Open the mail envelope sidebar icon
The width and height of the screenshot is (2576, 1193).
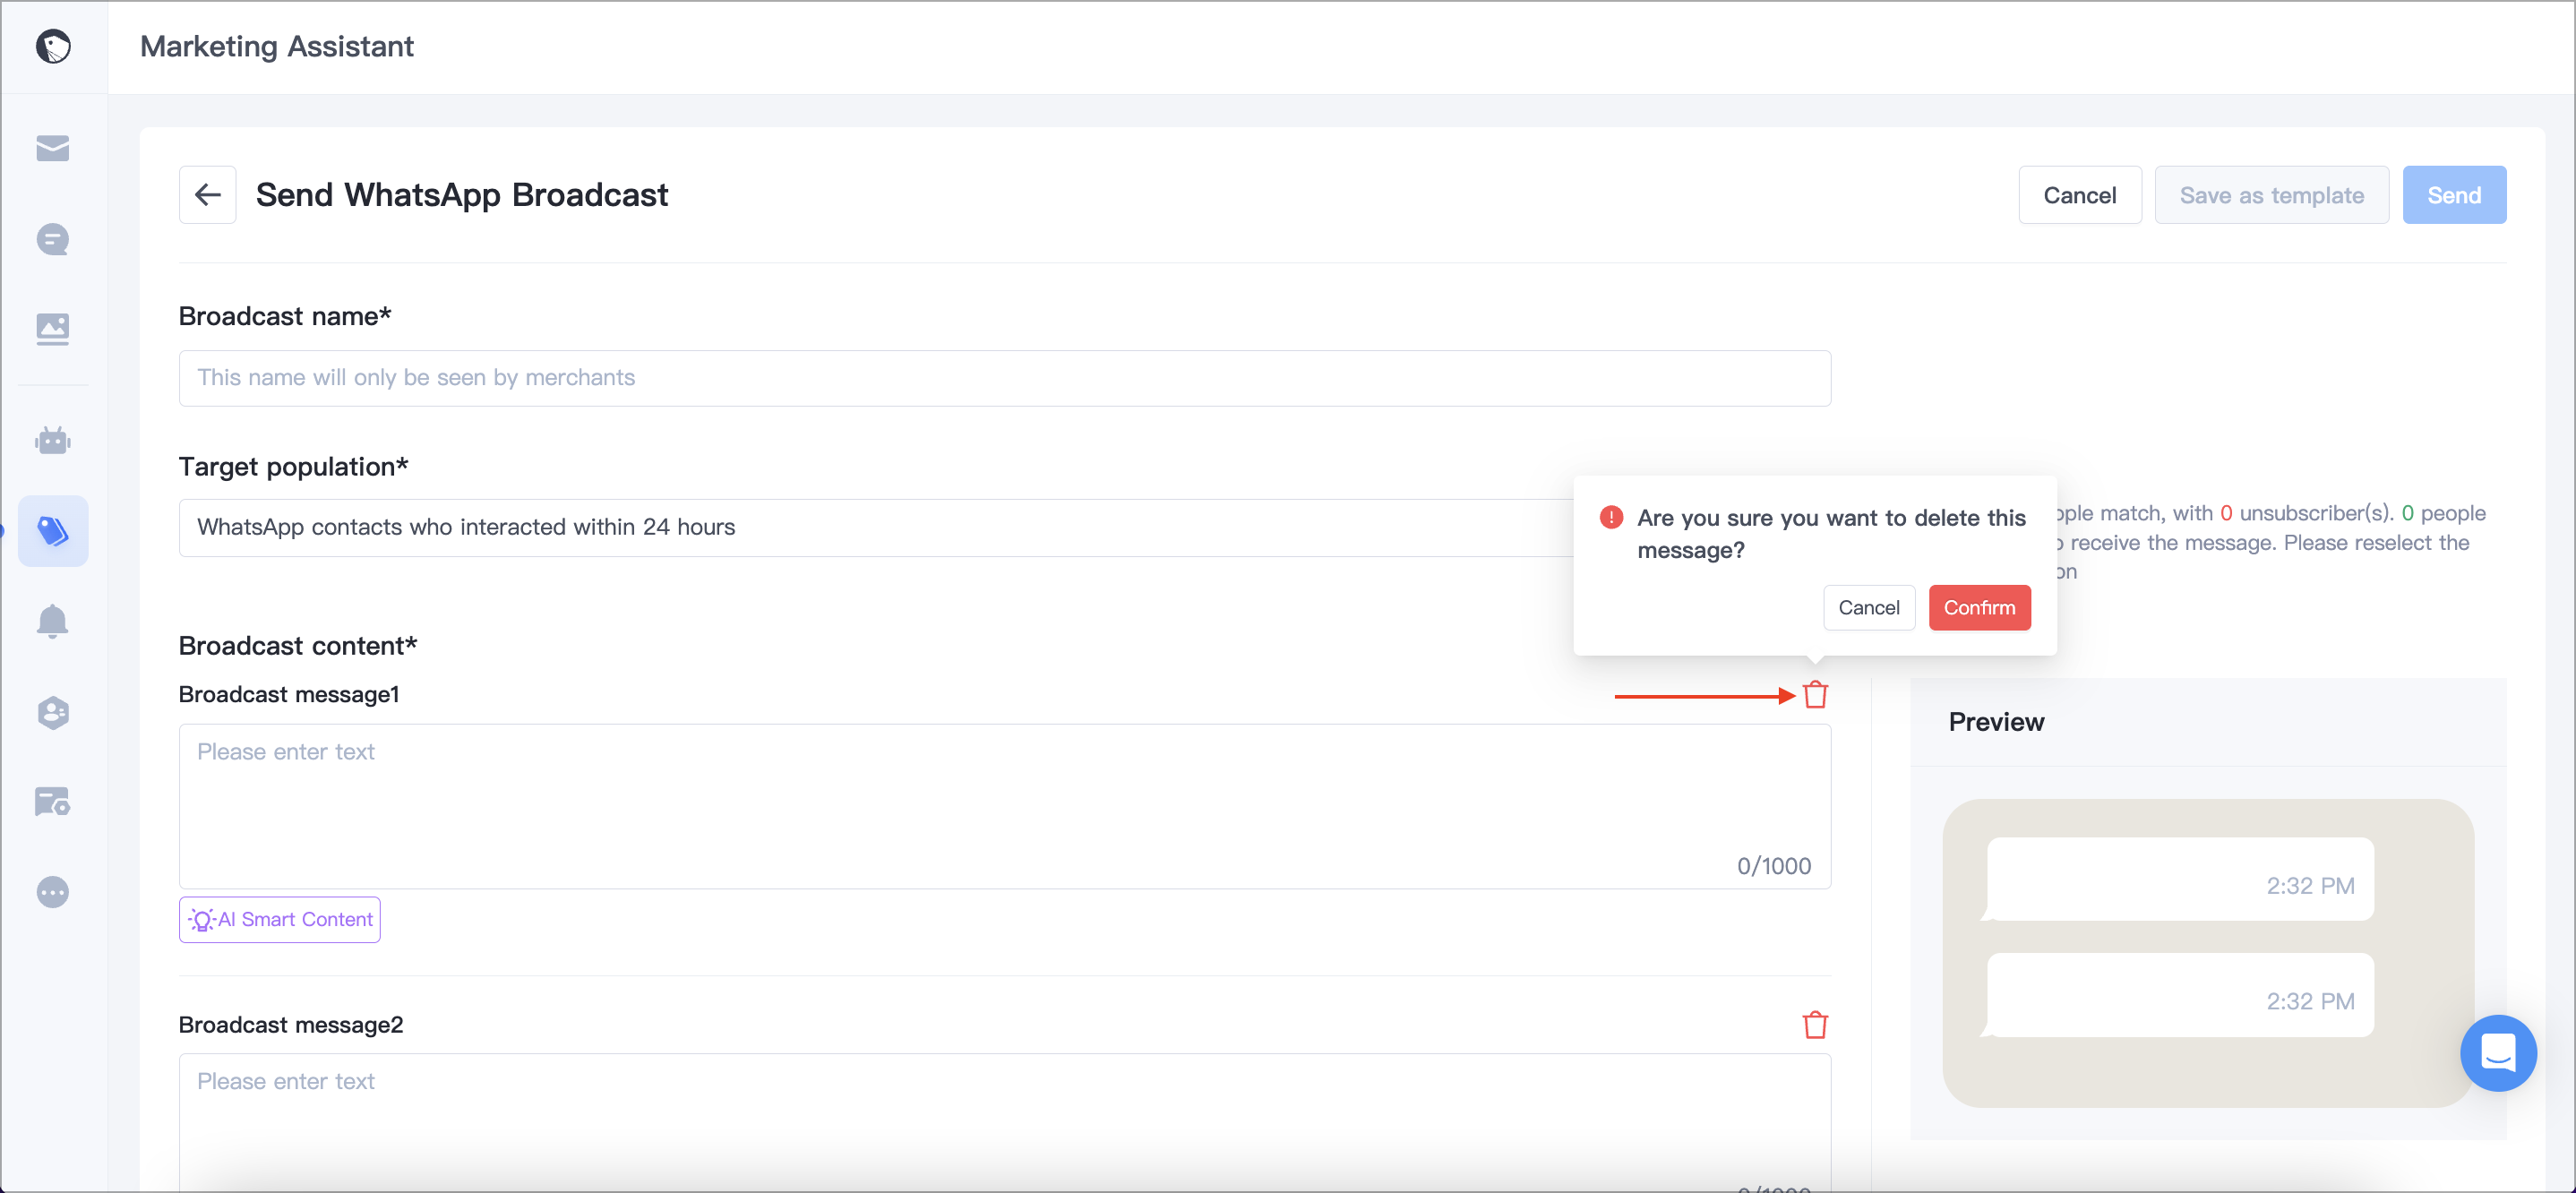pyautogui.click(x=53, y=148)
